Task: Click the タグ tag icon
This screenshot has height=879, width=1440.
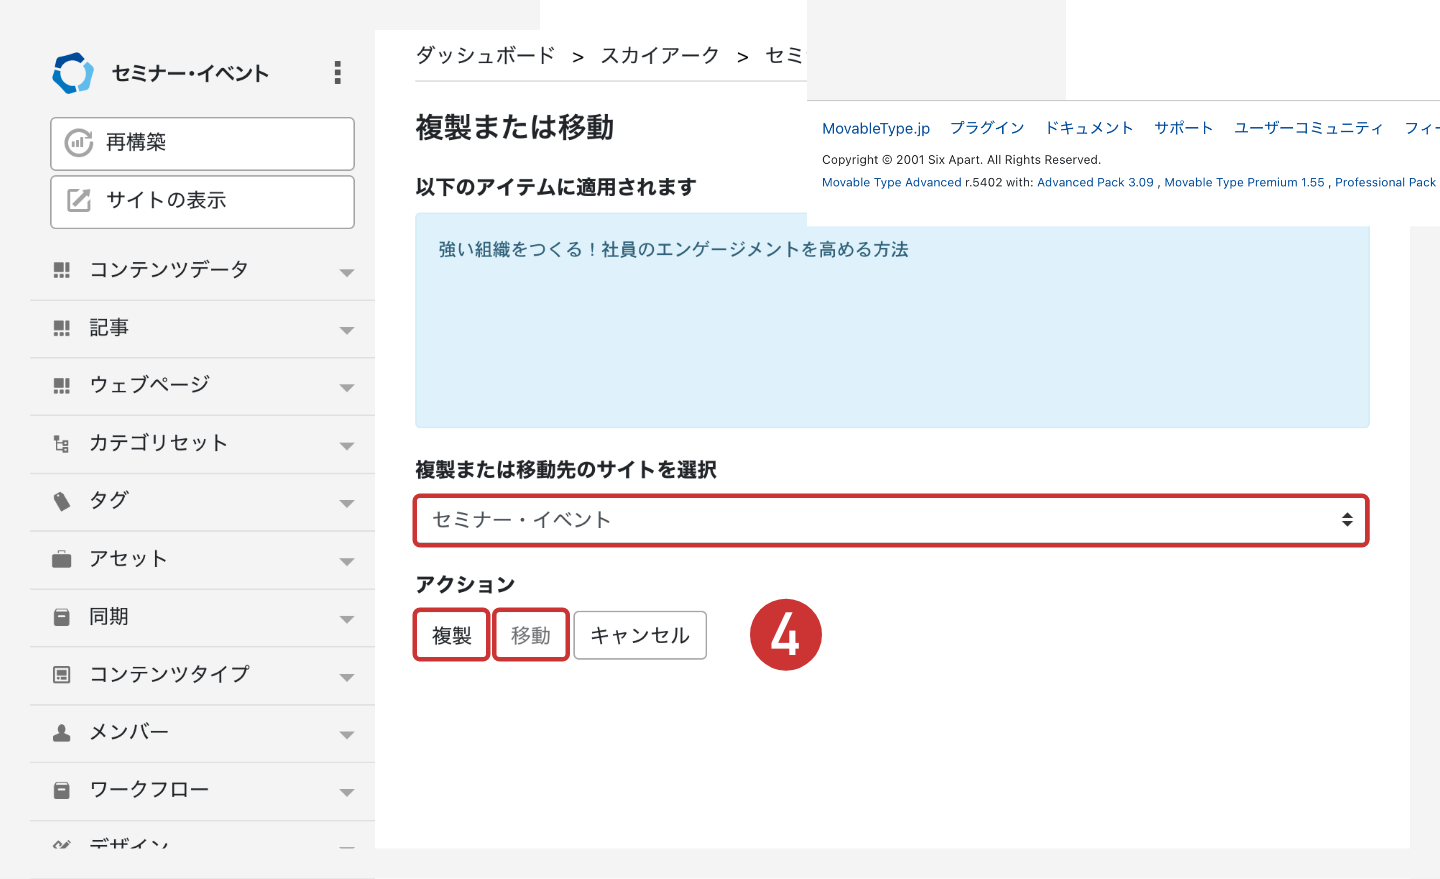Action: (x=62, y=501)
